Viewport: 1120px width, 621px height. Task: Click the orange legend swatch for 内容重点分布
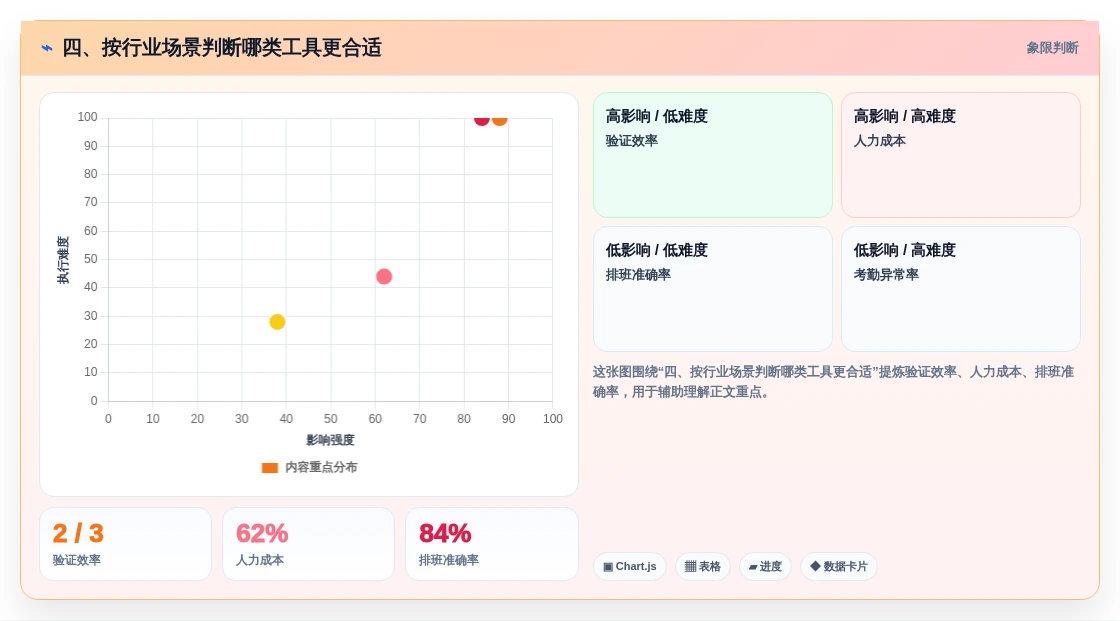[x=269, y=467]
